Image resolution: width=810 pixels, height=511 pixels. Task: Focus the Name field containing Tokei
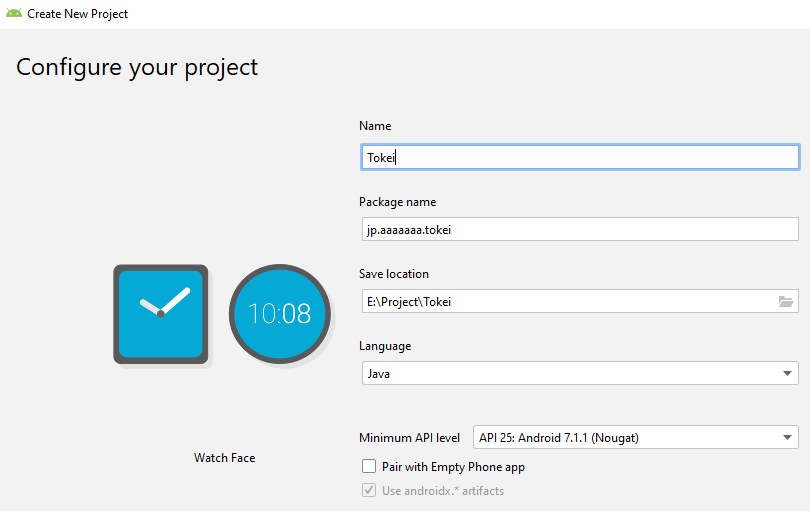(578, 157)
